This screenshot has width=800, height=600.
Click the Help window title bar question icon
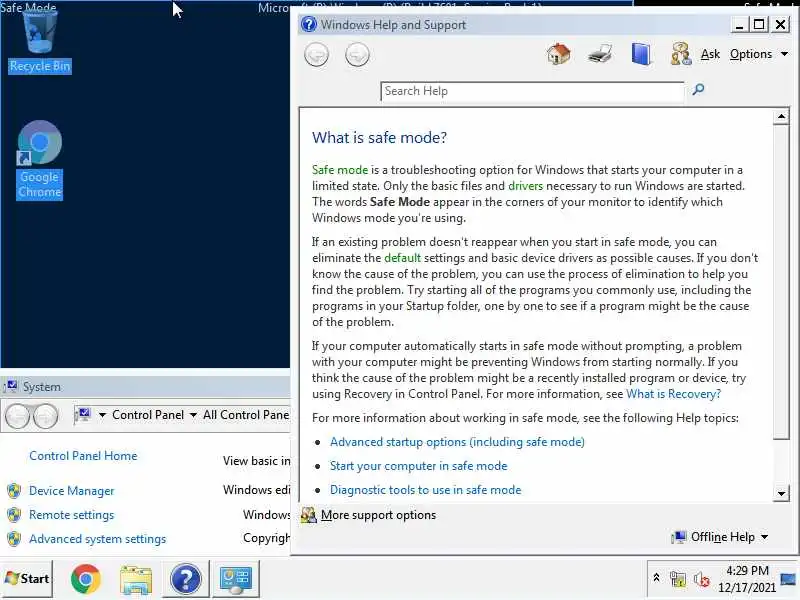click(309, 24)
